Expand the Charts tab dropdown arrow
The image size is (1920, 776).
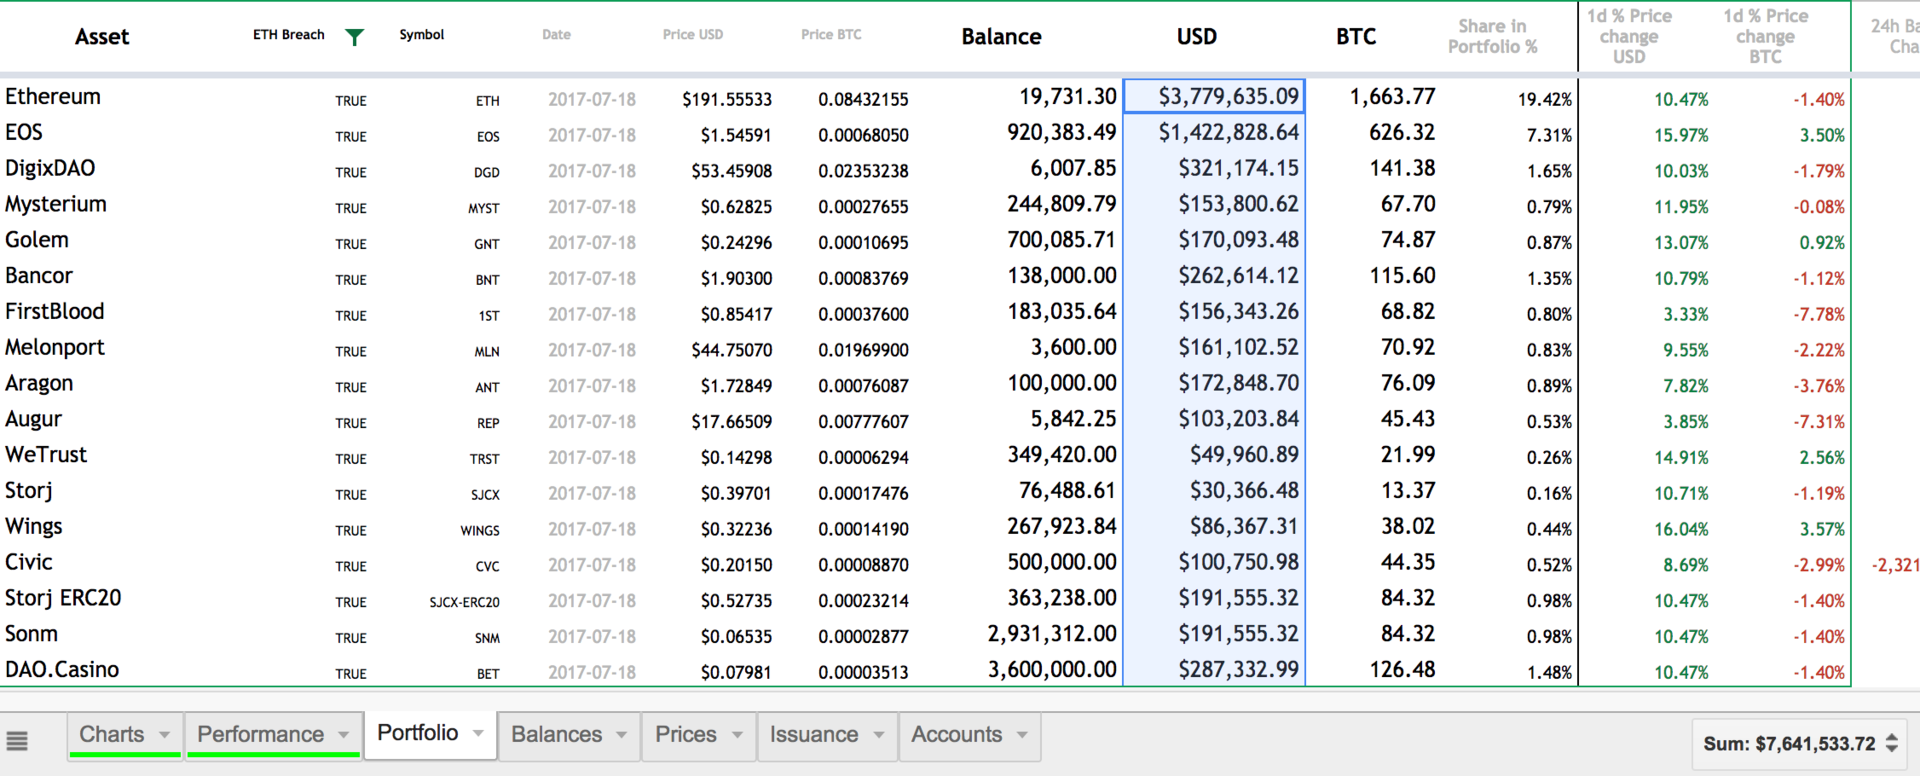coord(164,735)
